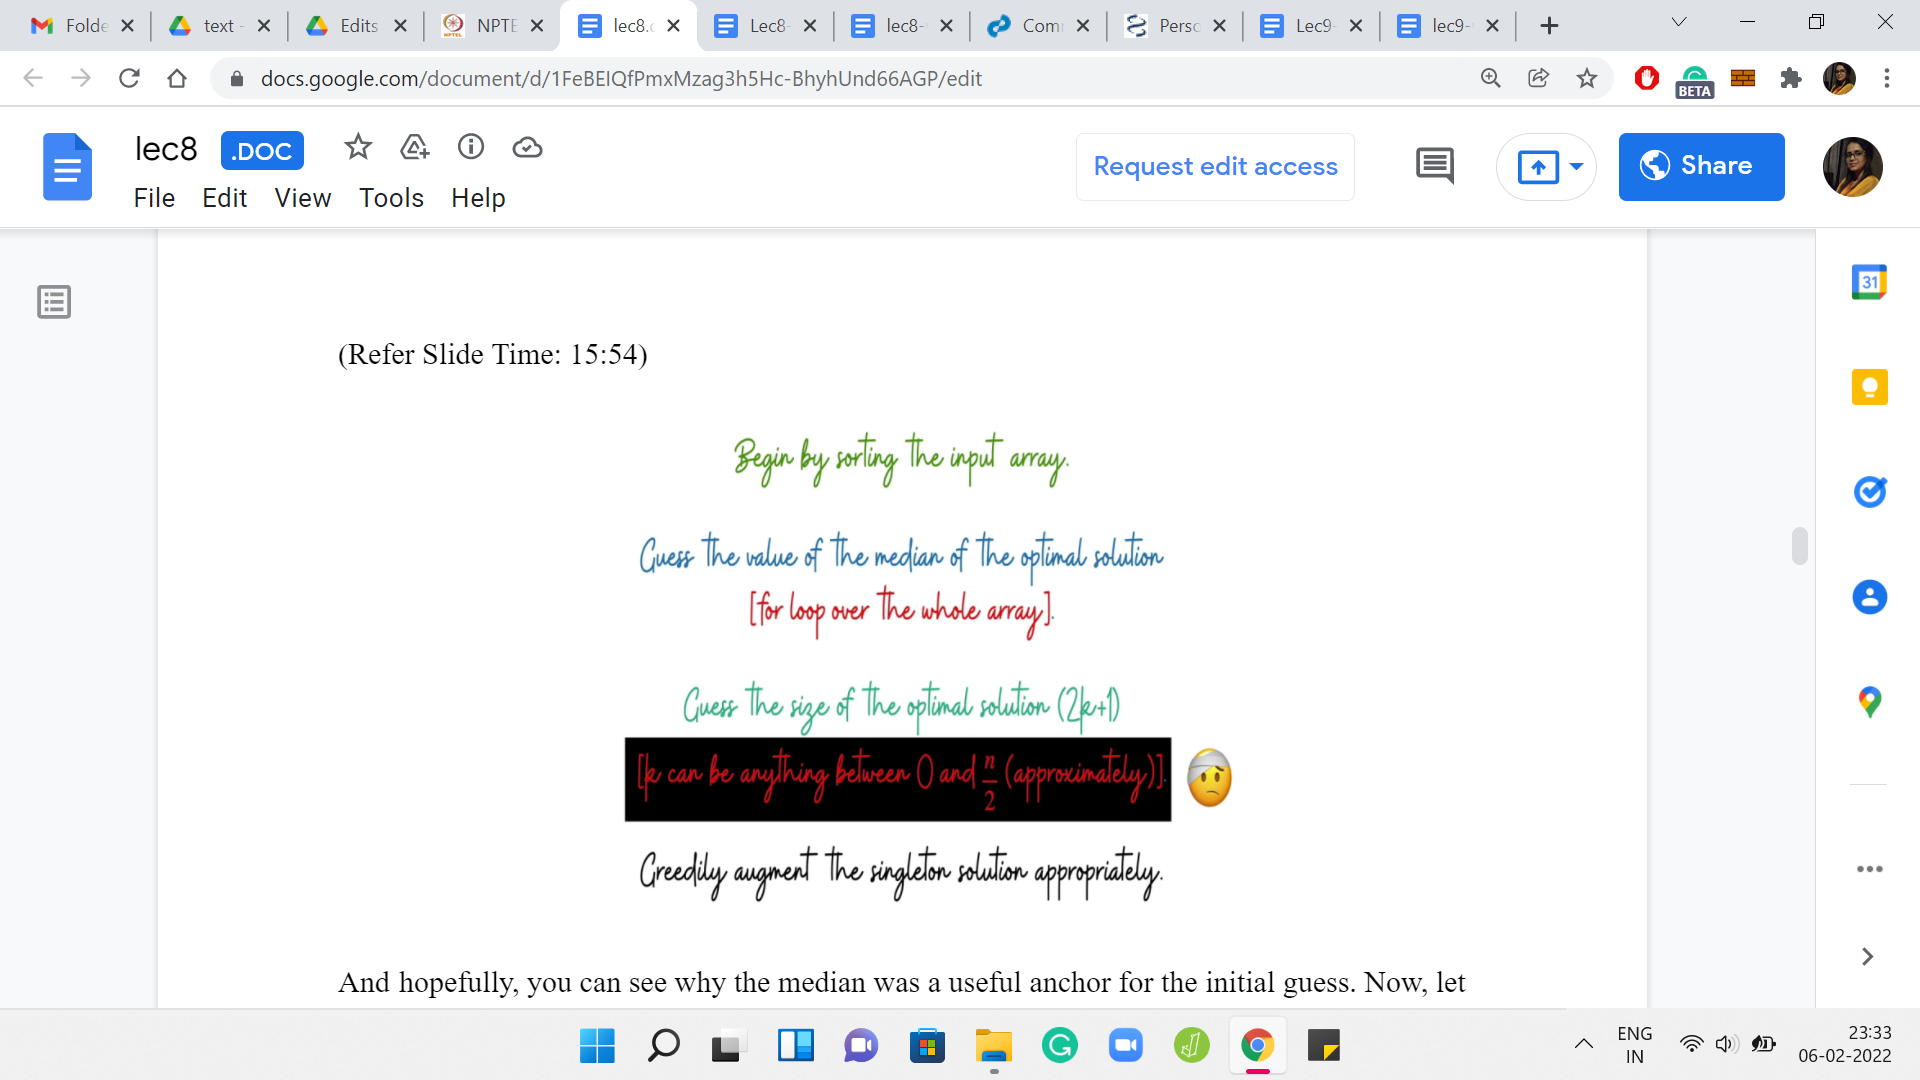The image size is (1920, 1080).
Task: Click the document vertical scrollbar thumb
Action: (x=1799, y=546)
